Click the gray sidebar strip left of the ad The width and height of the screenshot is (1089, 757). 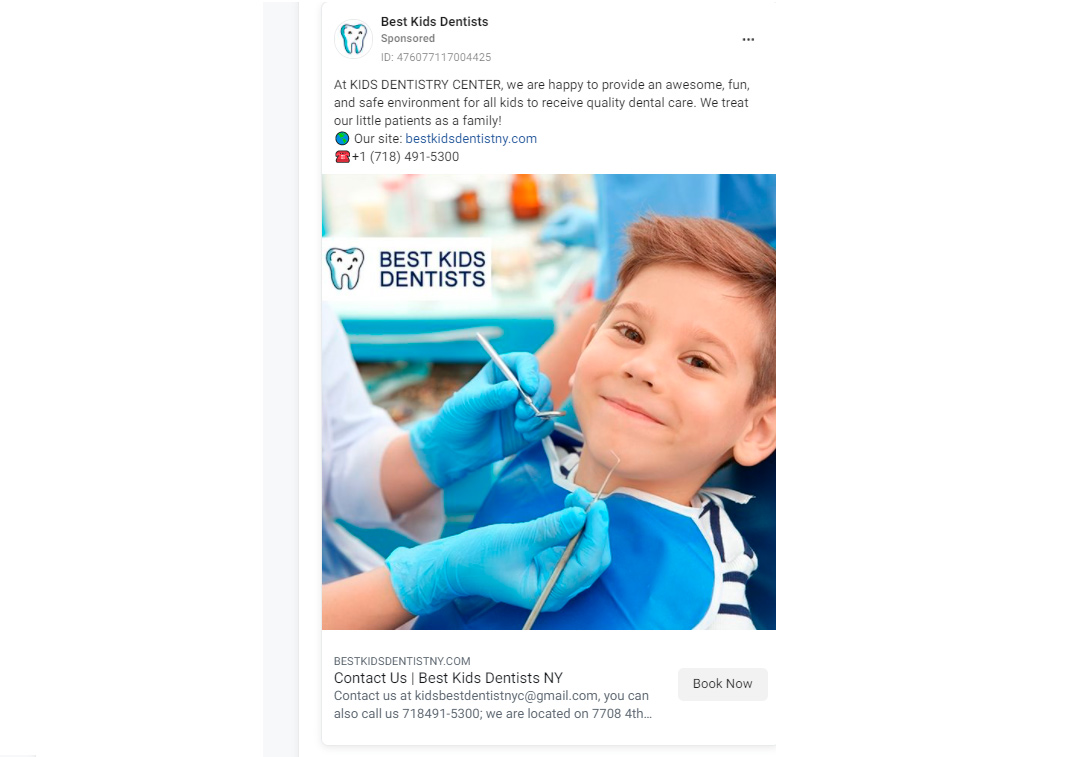click(281, 378)
